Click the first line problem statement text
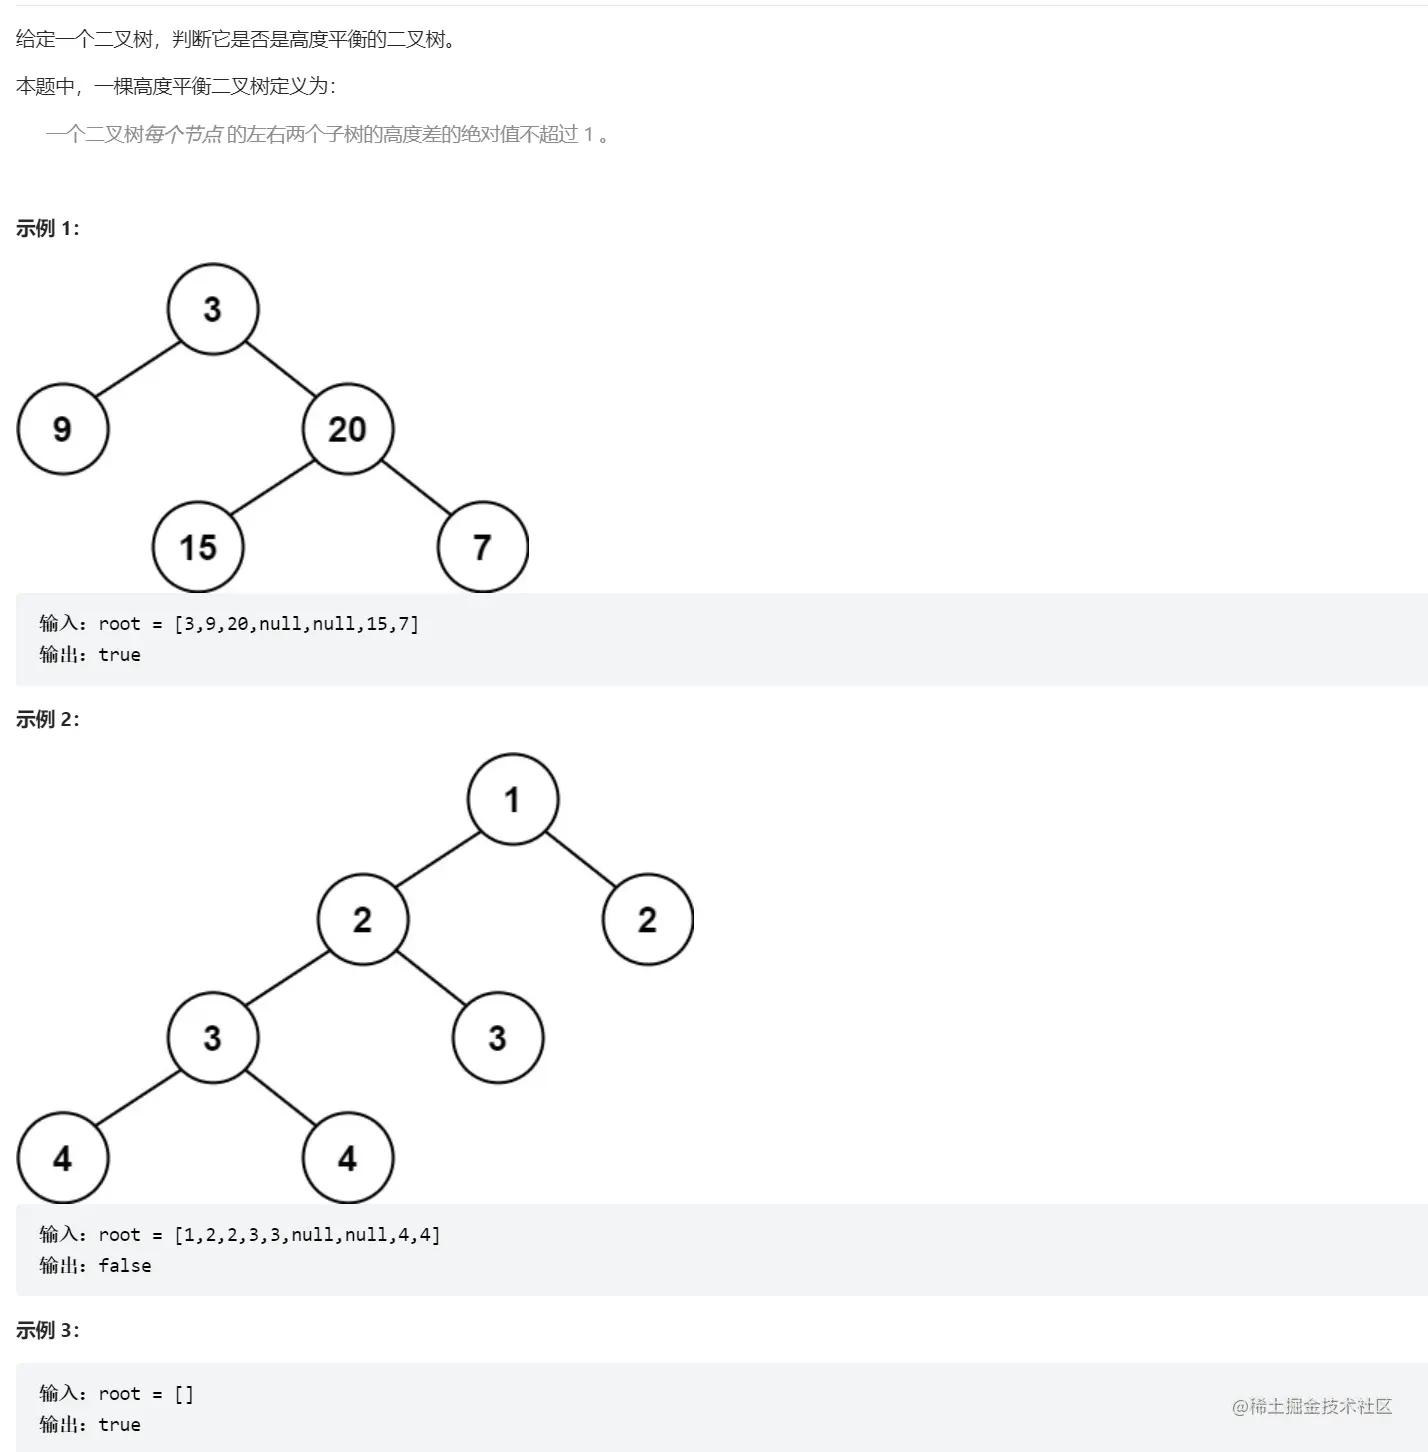1428x1452 pixels. tap(235, 39)
